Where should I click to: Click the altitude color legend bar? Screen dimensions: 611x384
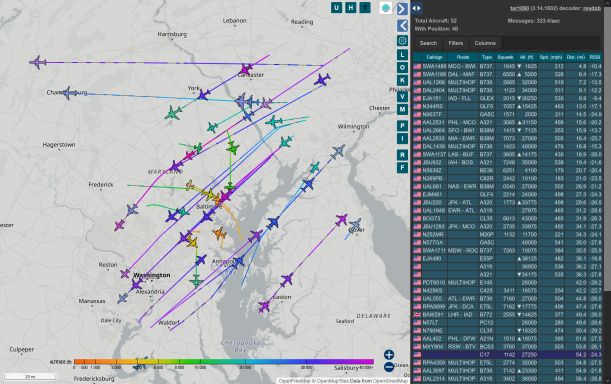click(224, 362)
